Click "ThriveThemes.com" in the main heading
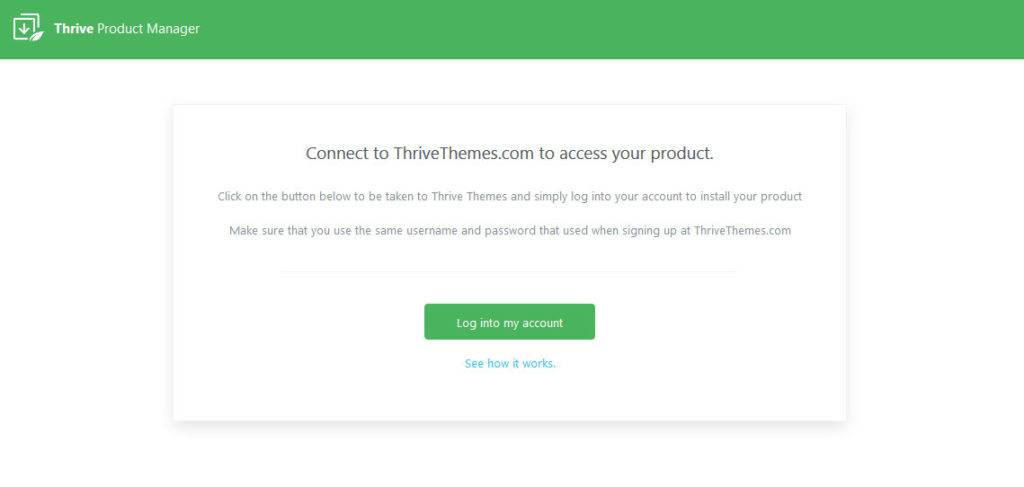 [x=464, y=154]
